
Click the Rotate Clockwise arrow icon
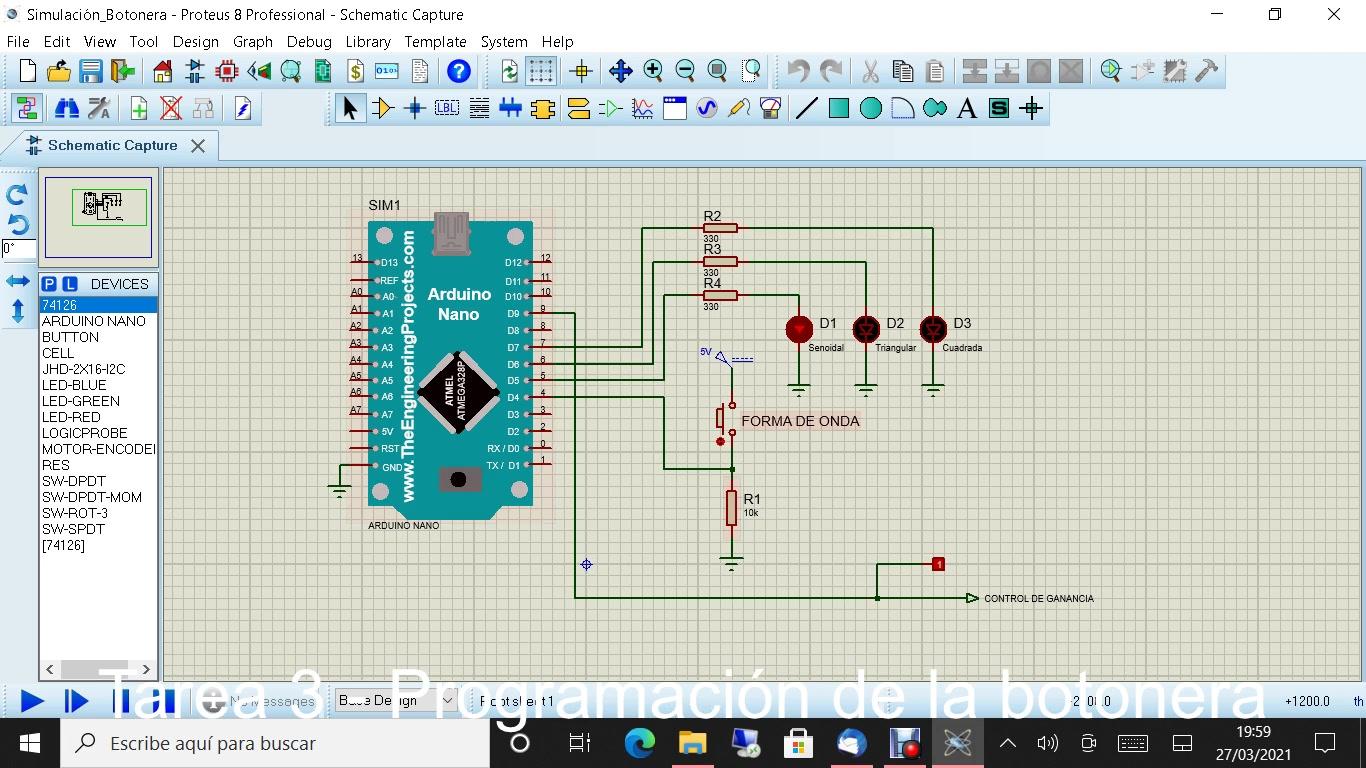pos(17,195)
